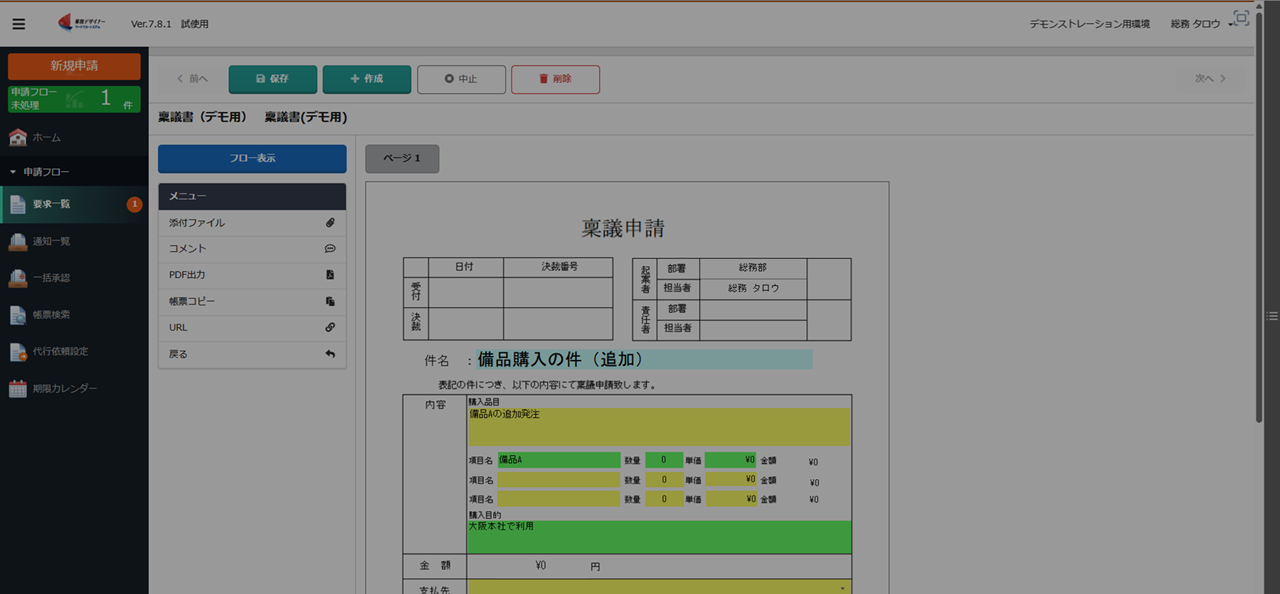
Task: Open 帳票検索 in sidebar
Action: pyautogui.click(x=74, y=314)
